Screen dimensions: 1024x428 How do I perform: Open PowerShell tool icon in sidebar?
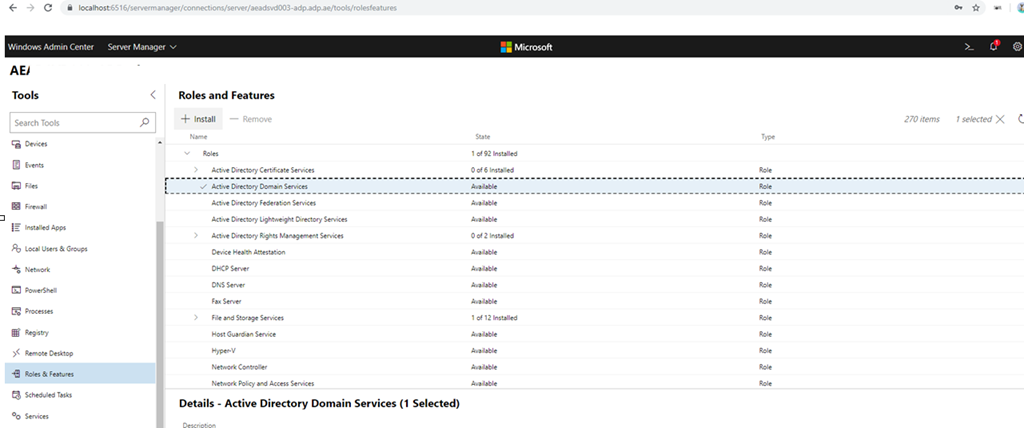(16, 291)
